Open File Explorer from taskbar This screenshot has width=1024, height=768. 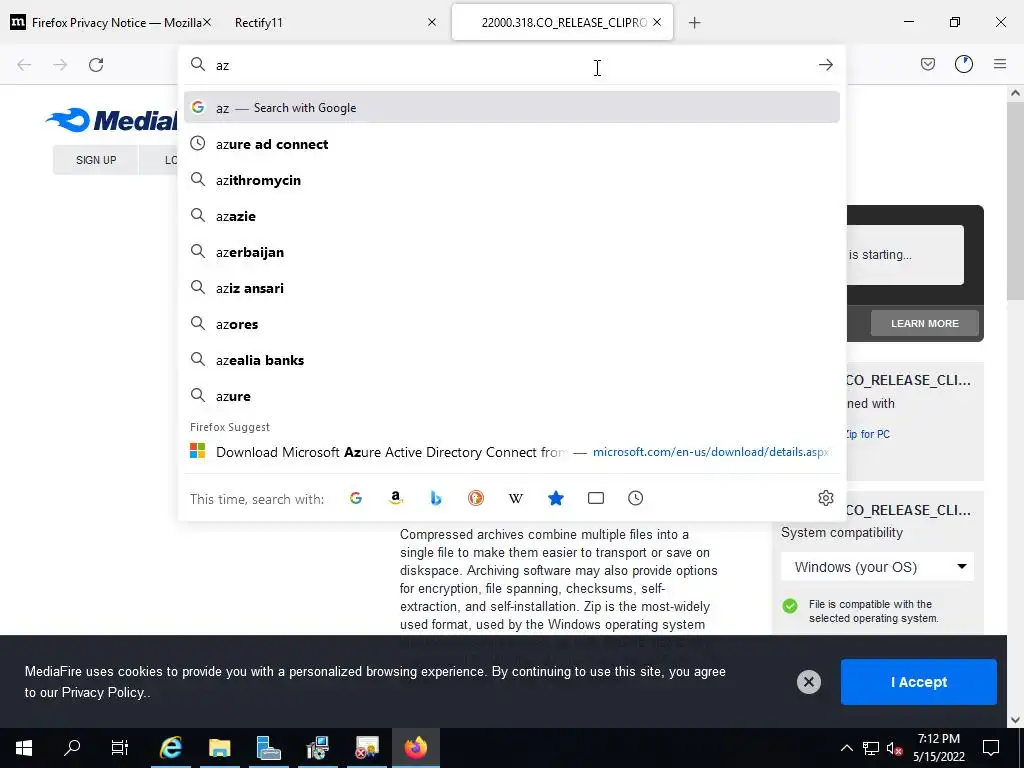tap(219, 748)
